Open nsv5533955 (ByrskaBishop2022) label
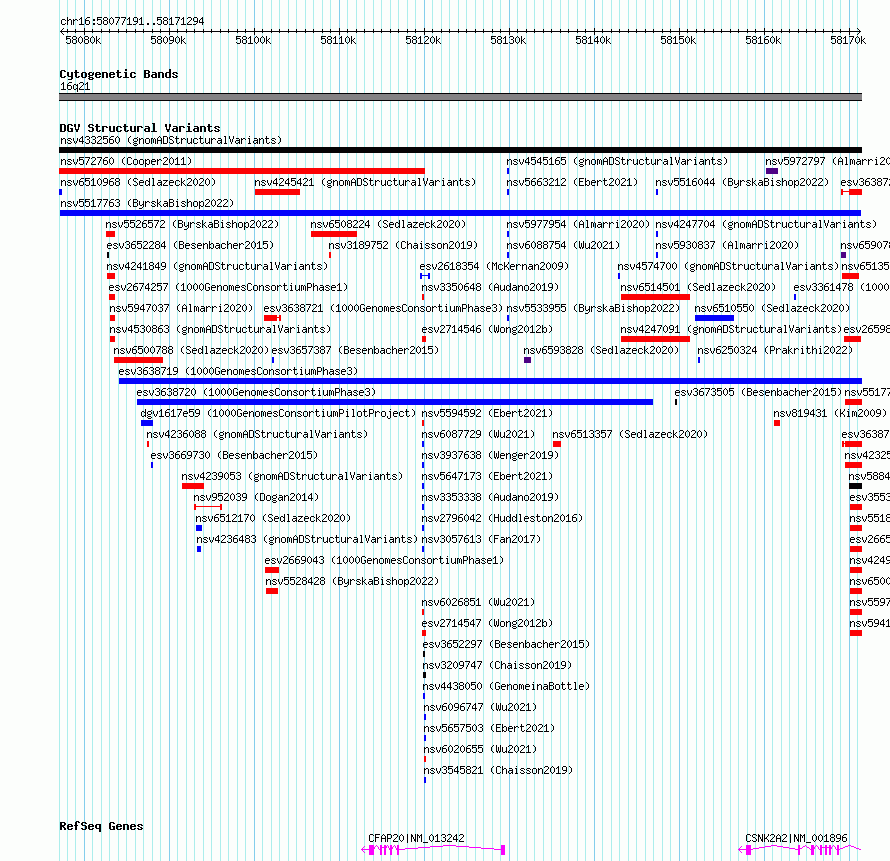This screenshot has width=890, height=861. coord(593,308)
